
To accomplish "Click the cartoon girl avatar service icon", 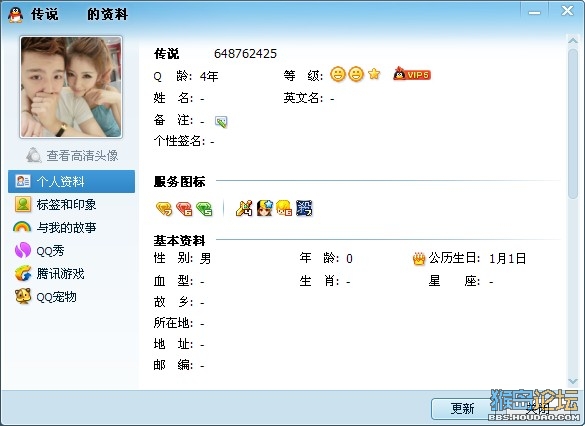I will (264, 208).
